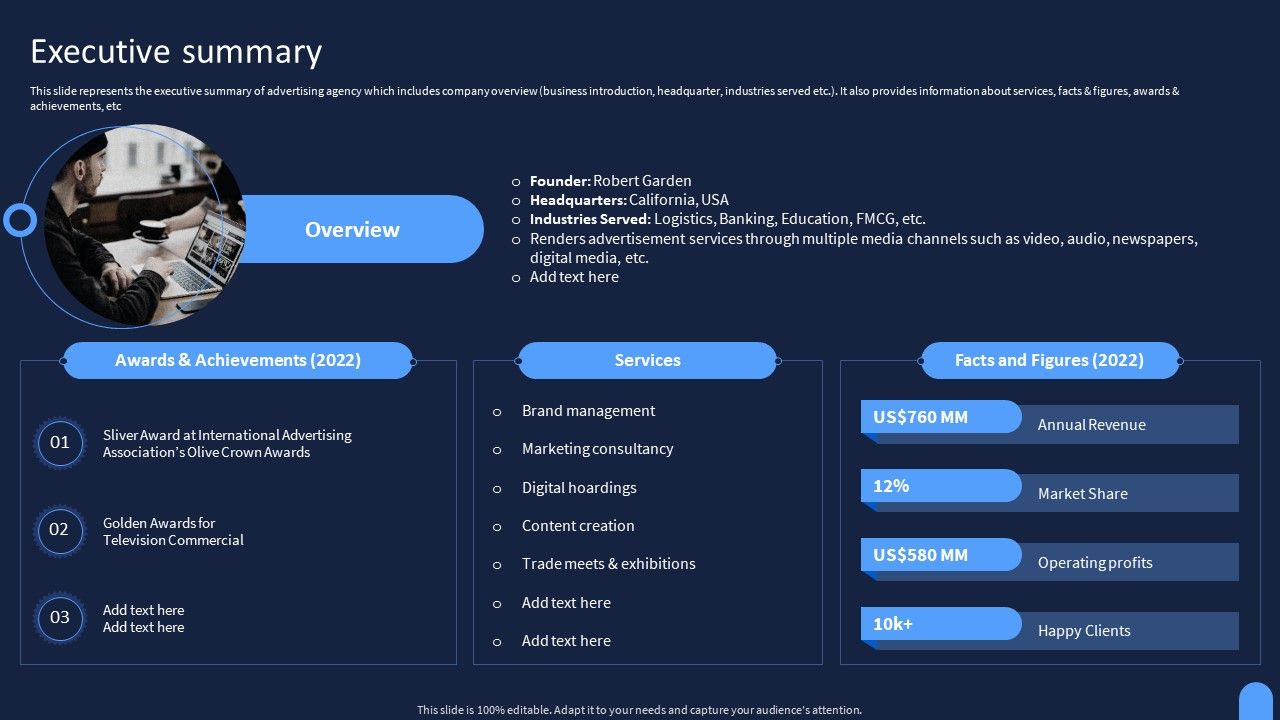Select the blue ring beside overview photo
The height and width of the screenshot is (720, 1280).
pos(20,219)
